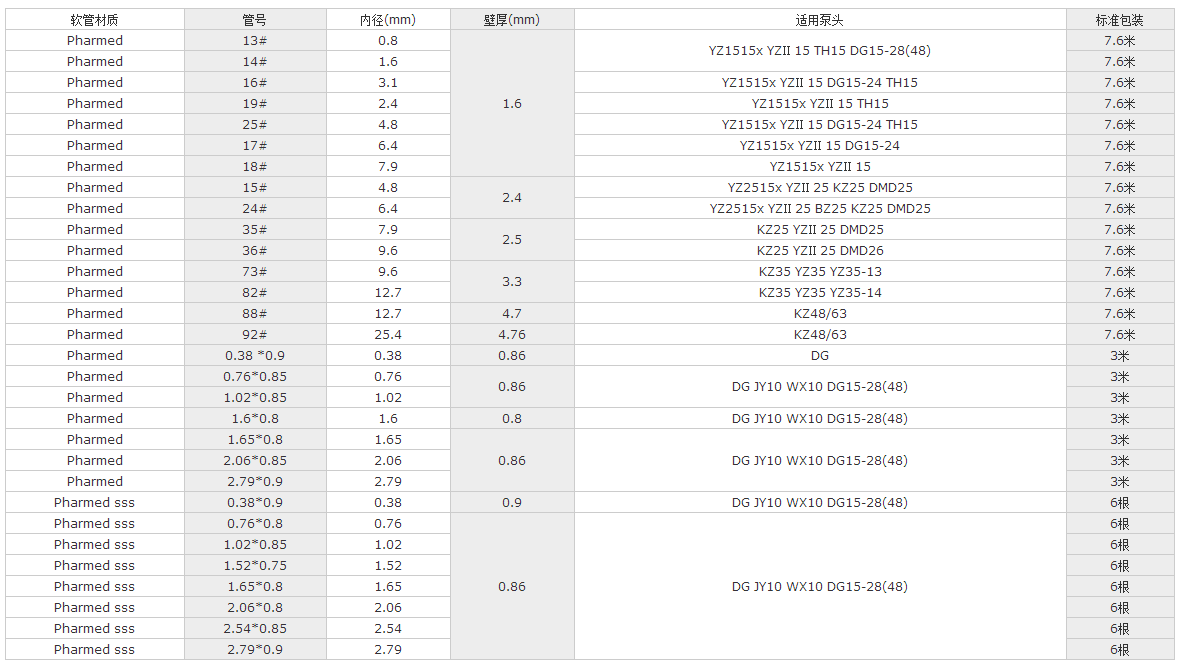1182x667 pixels.
Task: Click the 标准包装 column header
Action: pos(1120,20)
